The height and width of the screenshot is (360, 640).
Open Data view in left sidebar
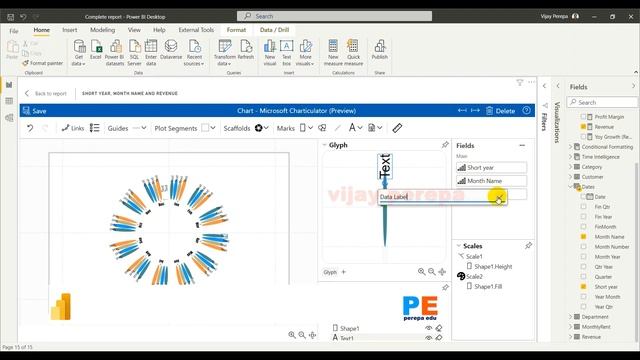[x=9, y=101]
